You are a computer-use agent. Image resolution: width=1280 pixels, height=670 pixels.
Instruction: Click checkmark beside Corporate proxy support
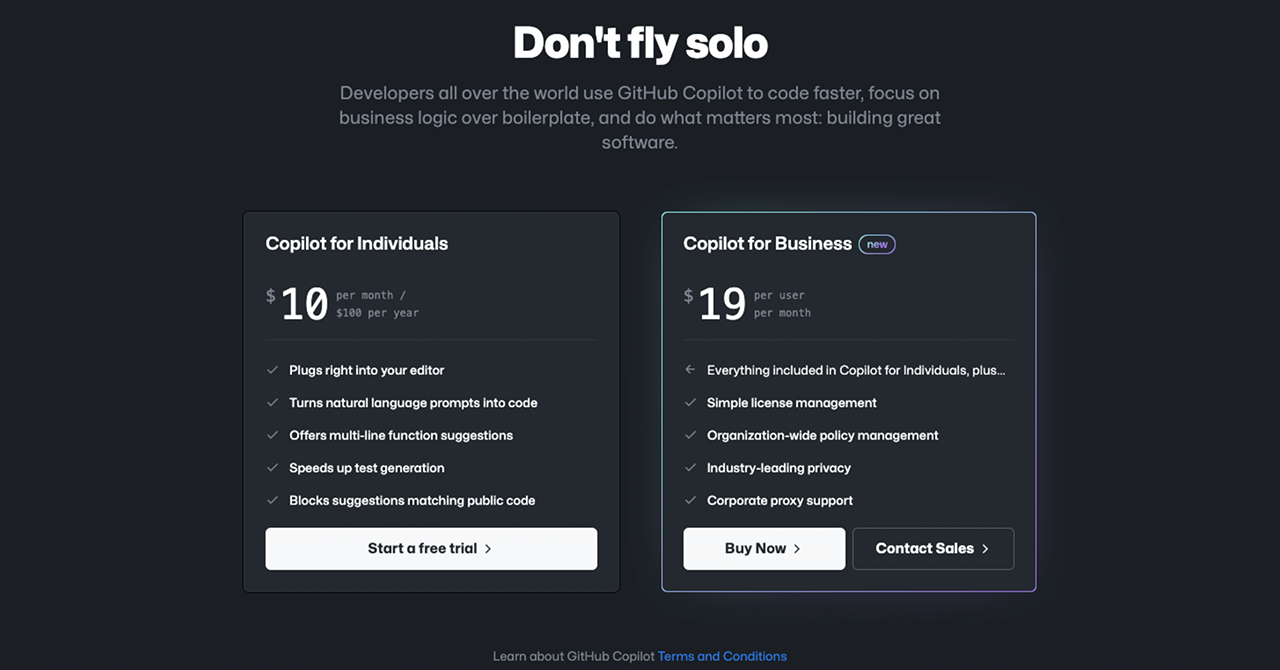click(x=690, y=500)
